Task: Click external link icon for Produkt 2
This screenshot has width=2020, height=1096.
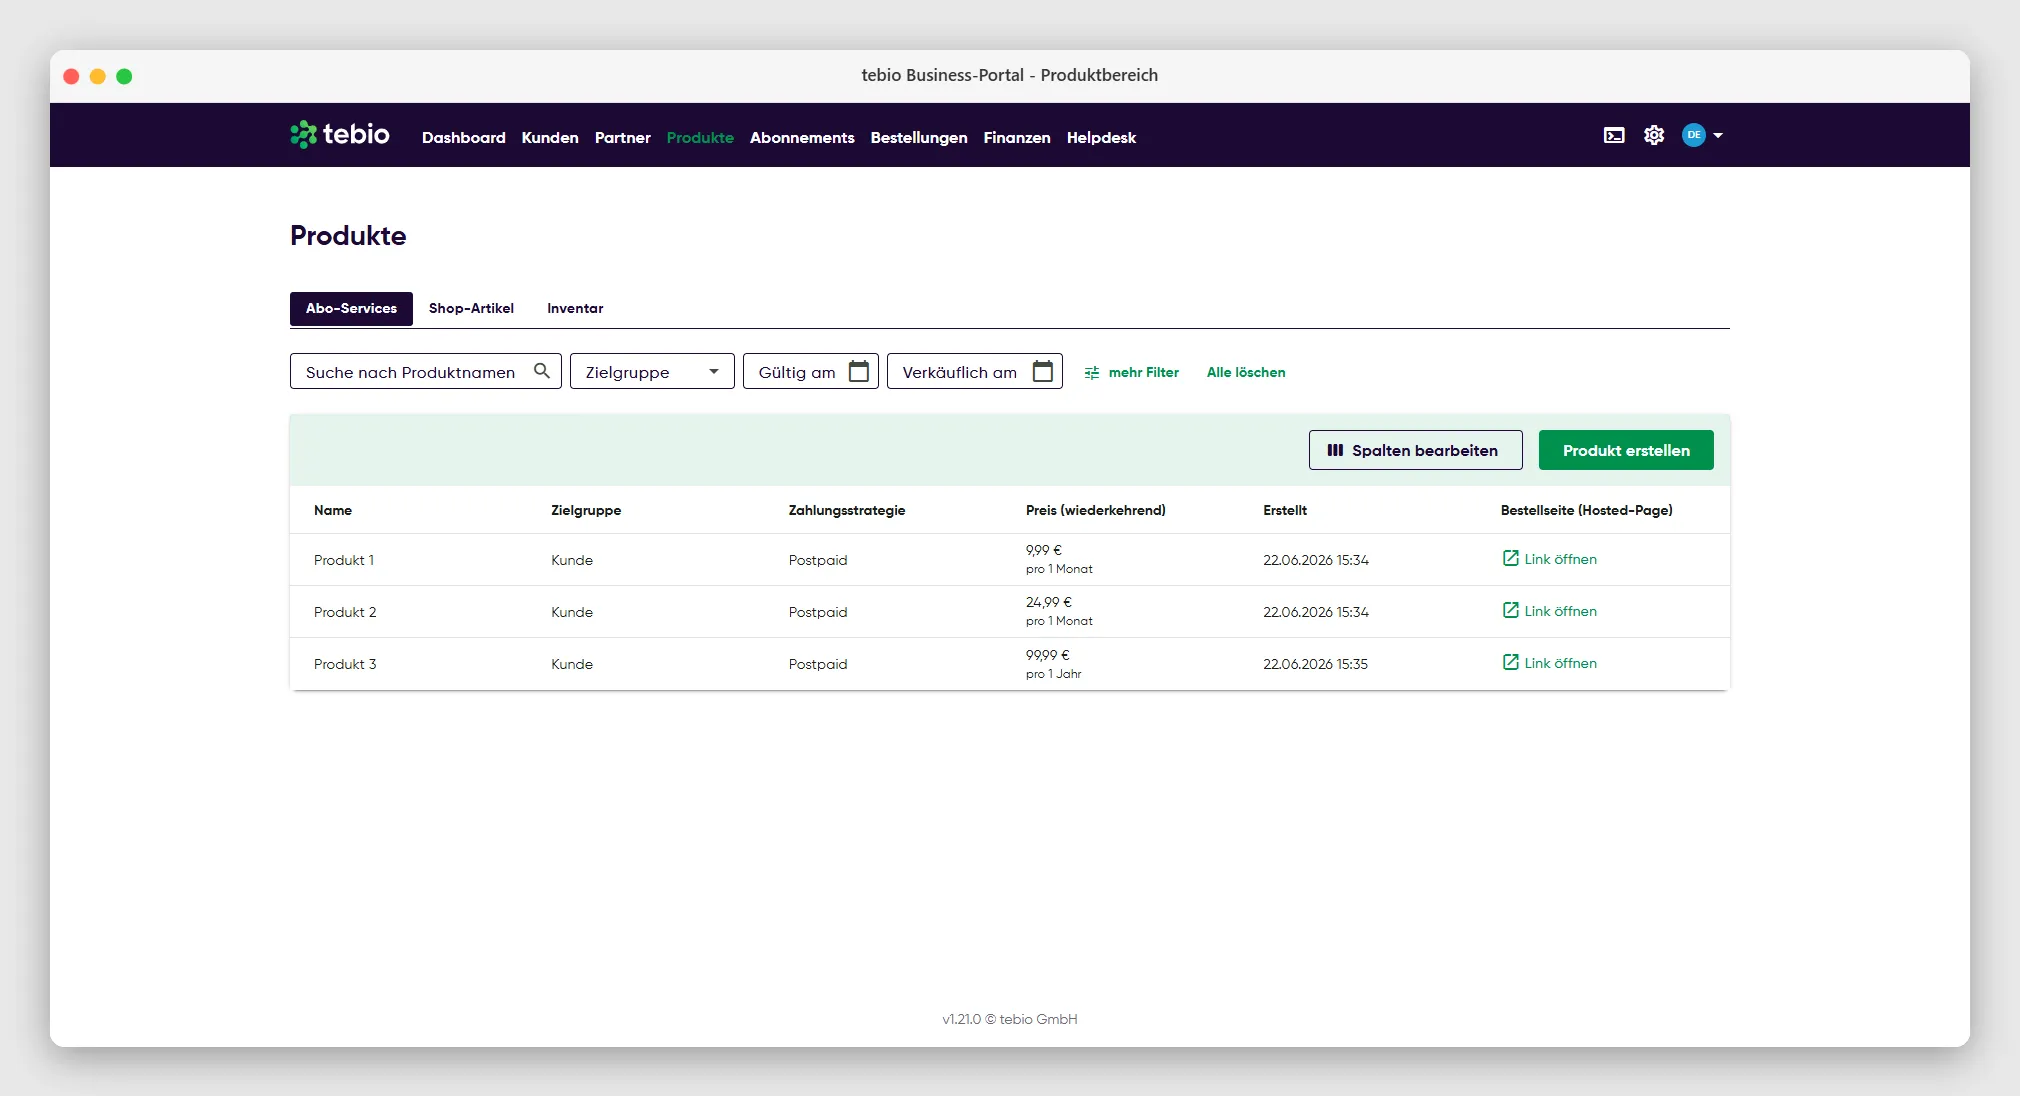Action: click(1510, 610)
